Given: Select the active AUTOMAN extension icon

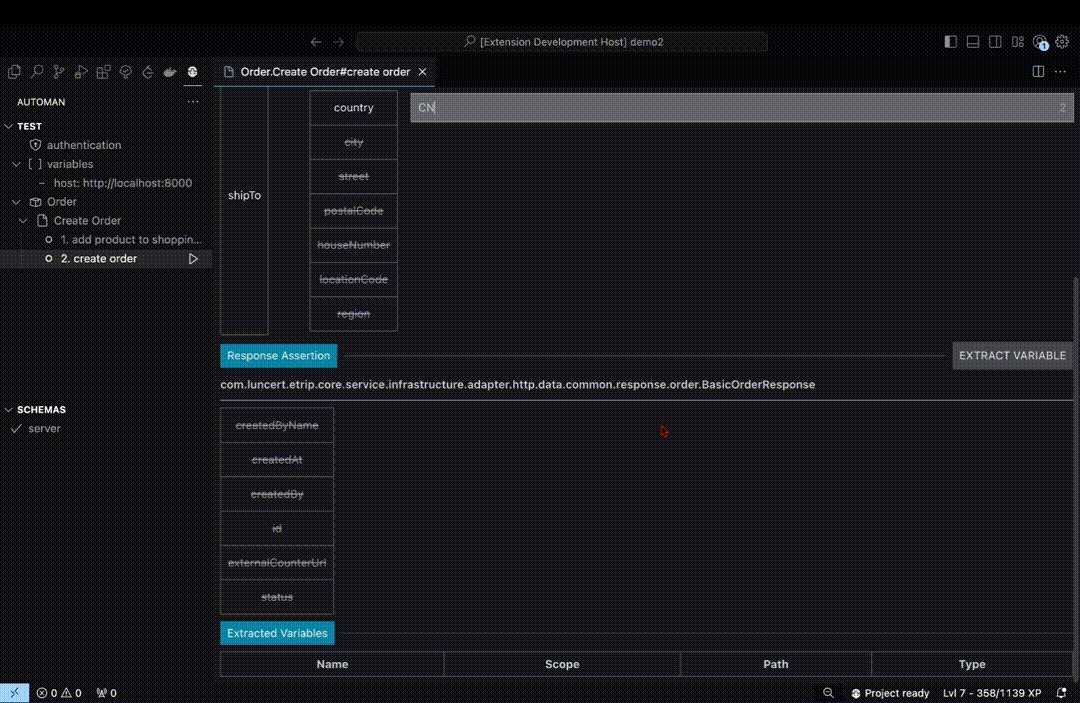Looking at the screenshot, I should click(192, 71).
